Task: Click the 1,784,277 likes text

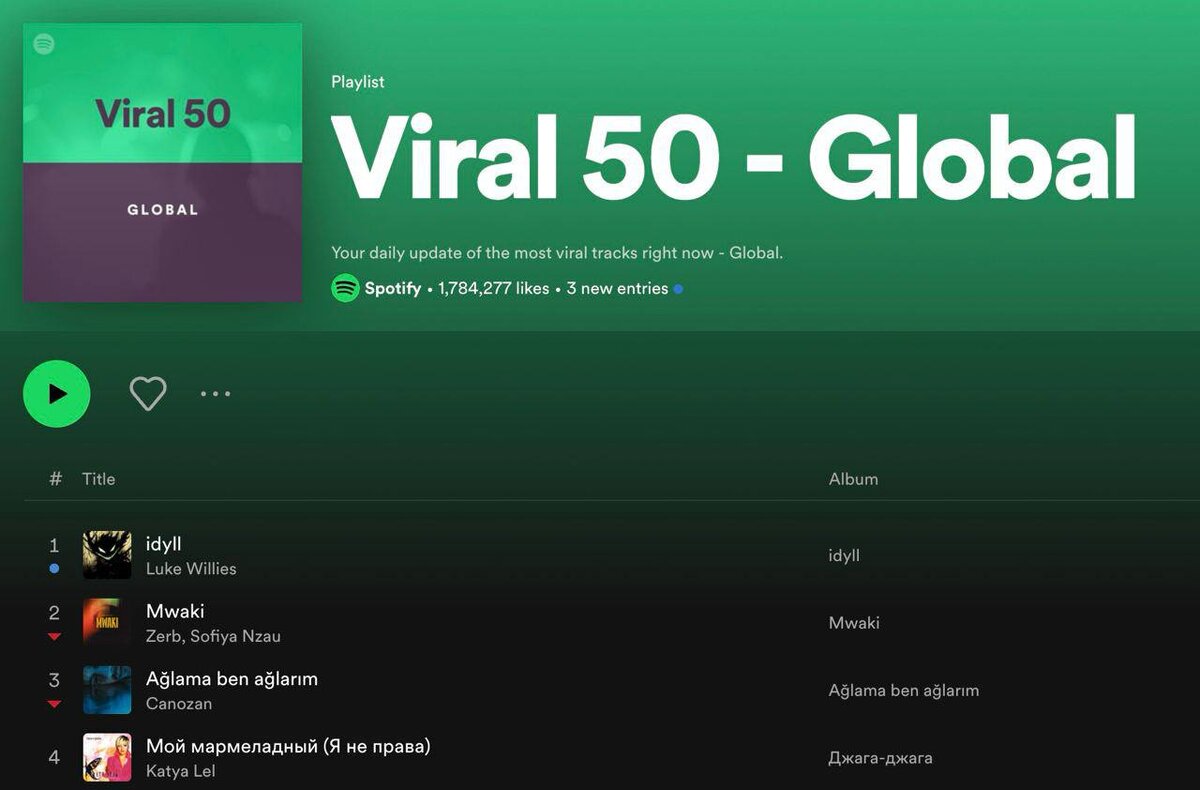Action: coord(493,288)
